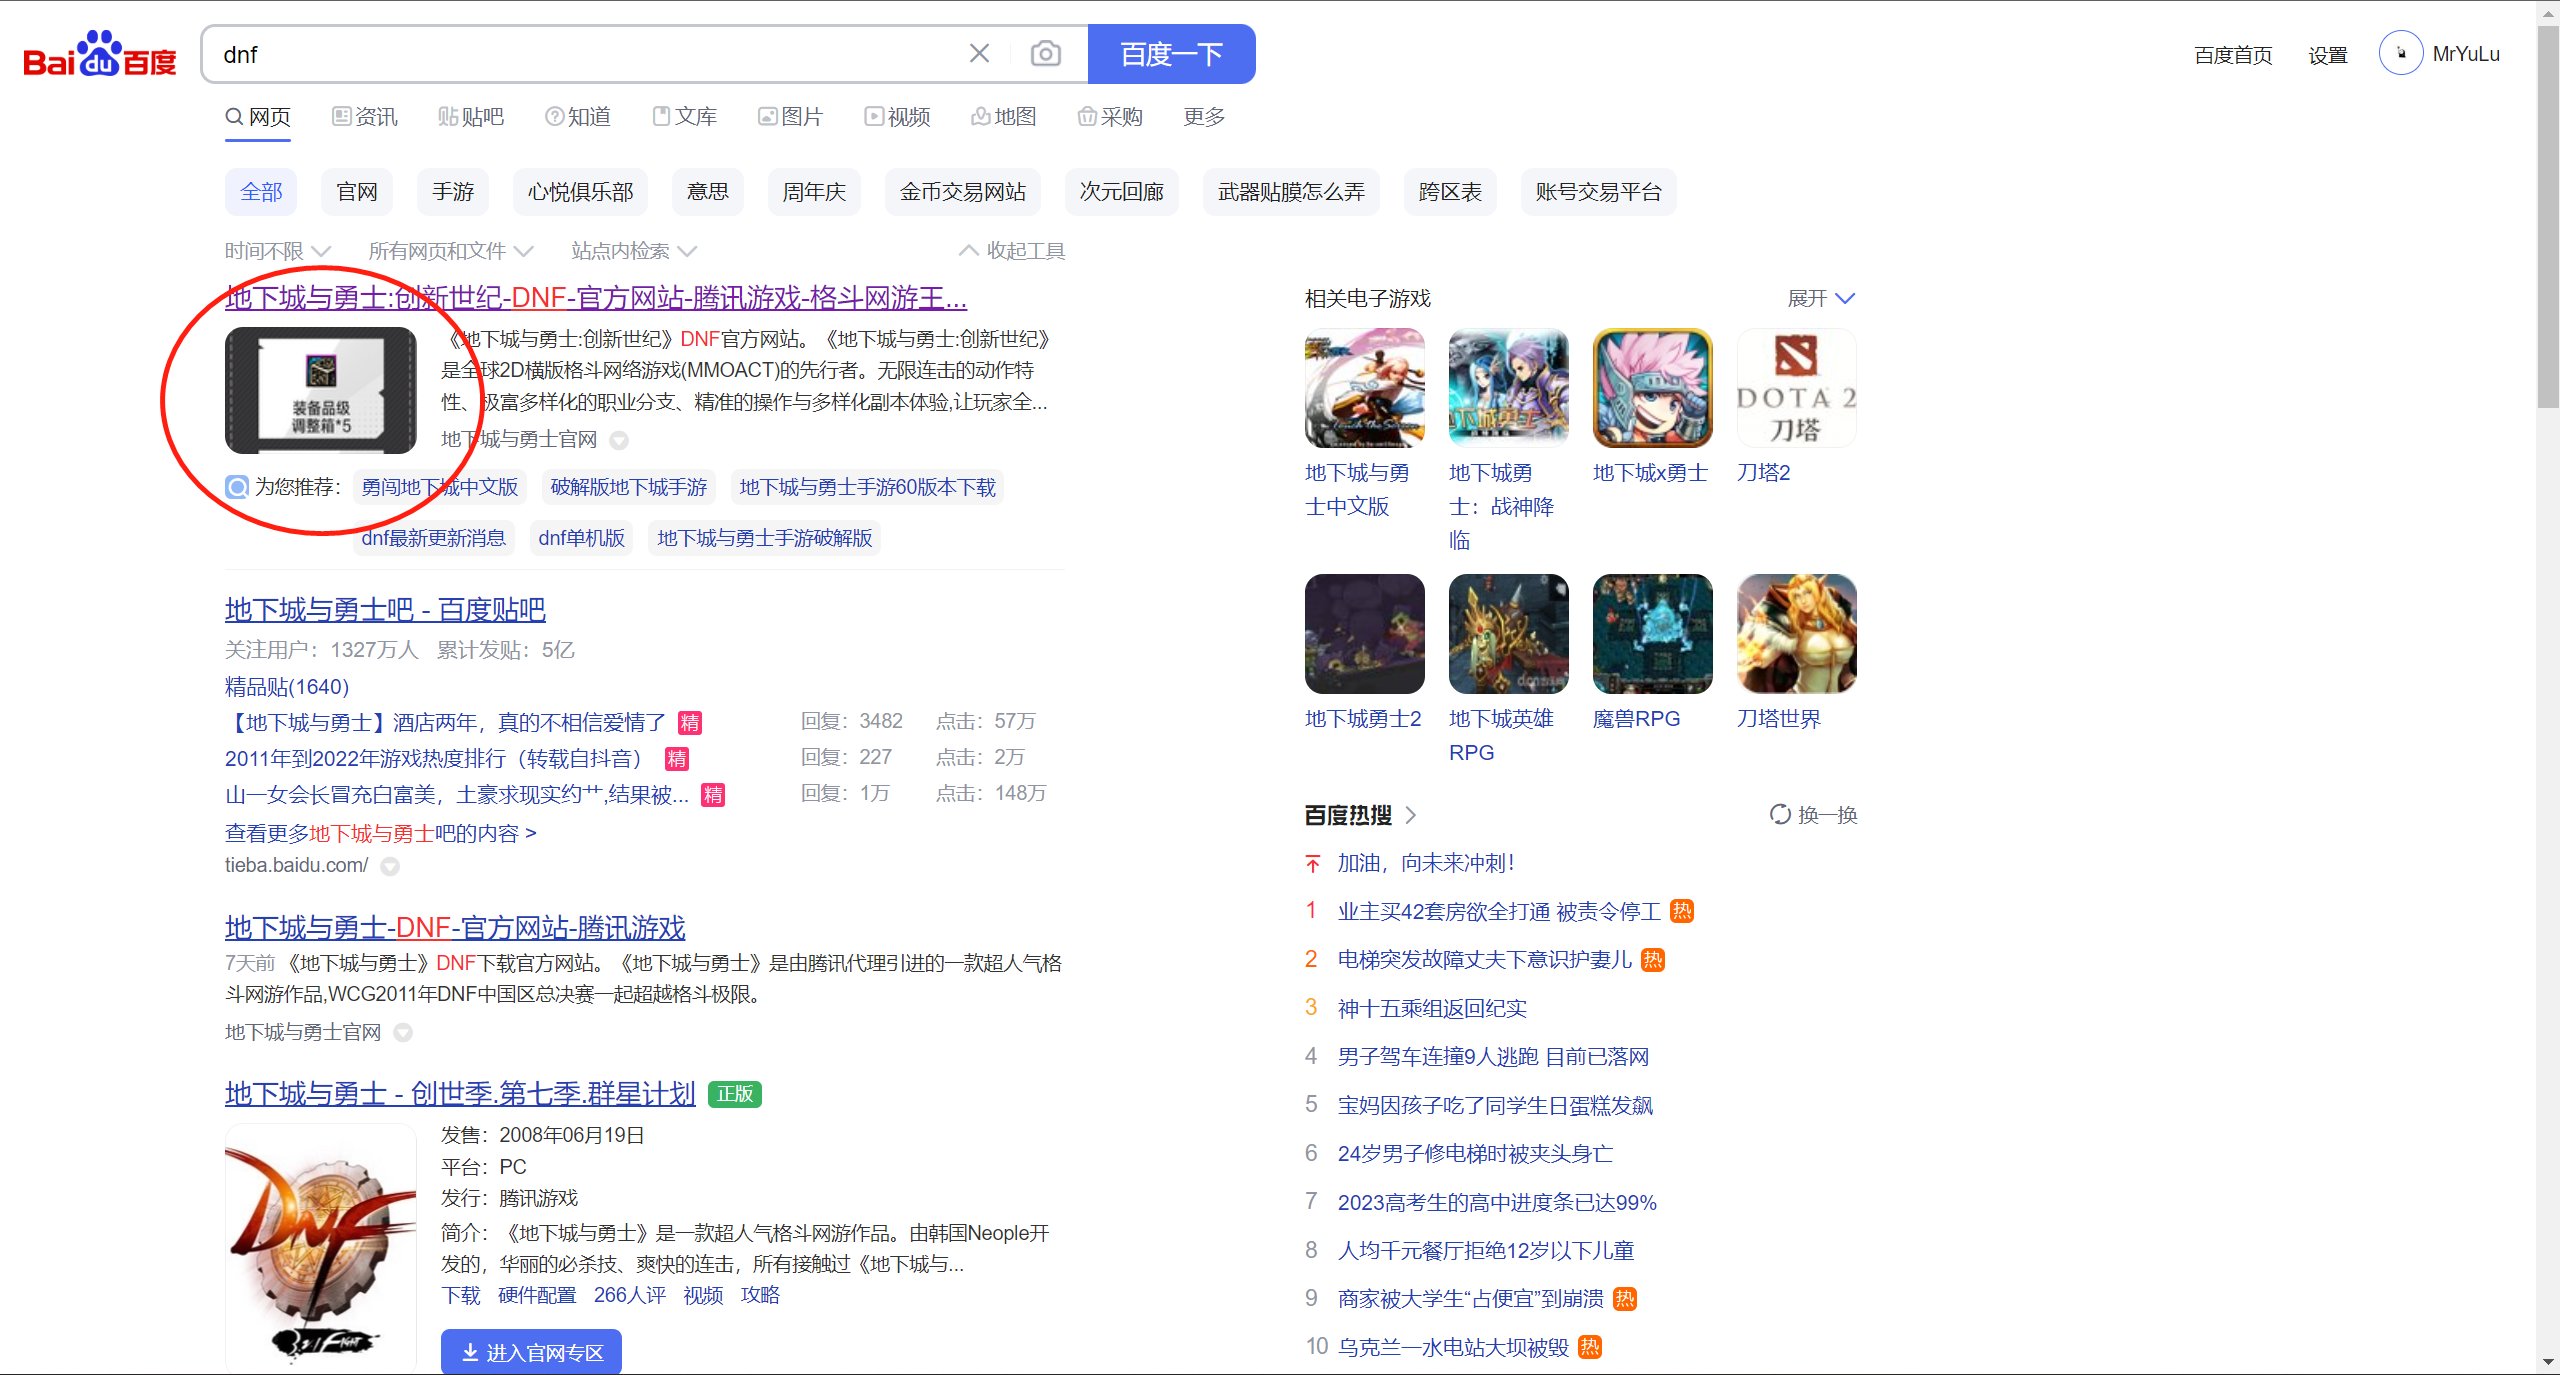Image resolution: width=2560 pixels, height=1375 pixels.
Task: Click the dnf最新更新消息 suggestion
Action: pos(434,538)
